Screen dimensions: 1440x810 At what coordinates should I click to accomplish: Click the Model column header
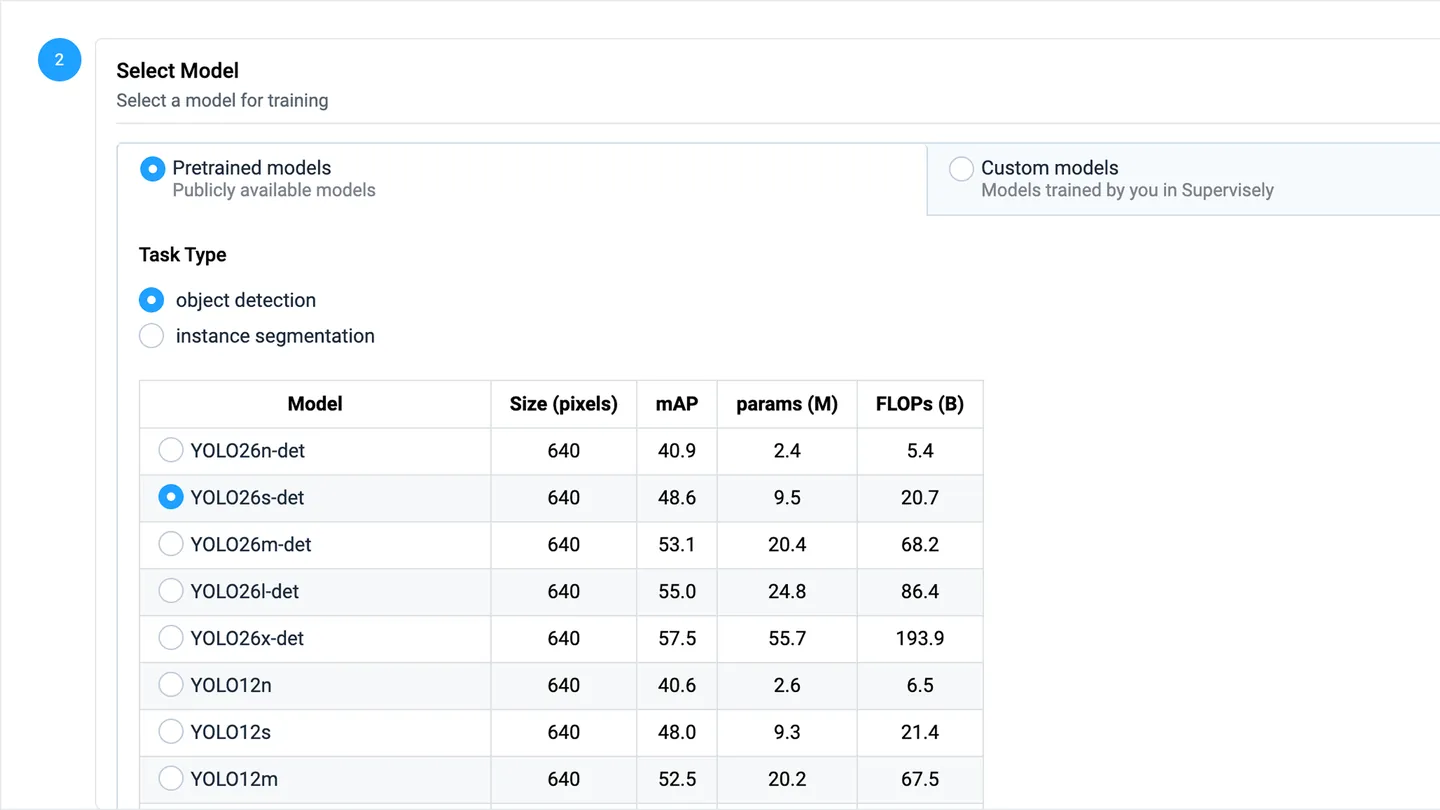pos(315,404)
